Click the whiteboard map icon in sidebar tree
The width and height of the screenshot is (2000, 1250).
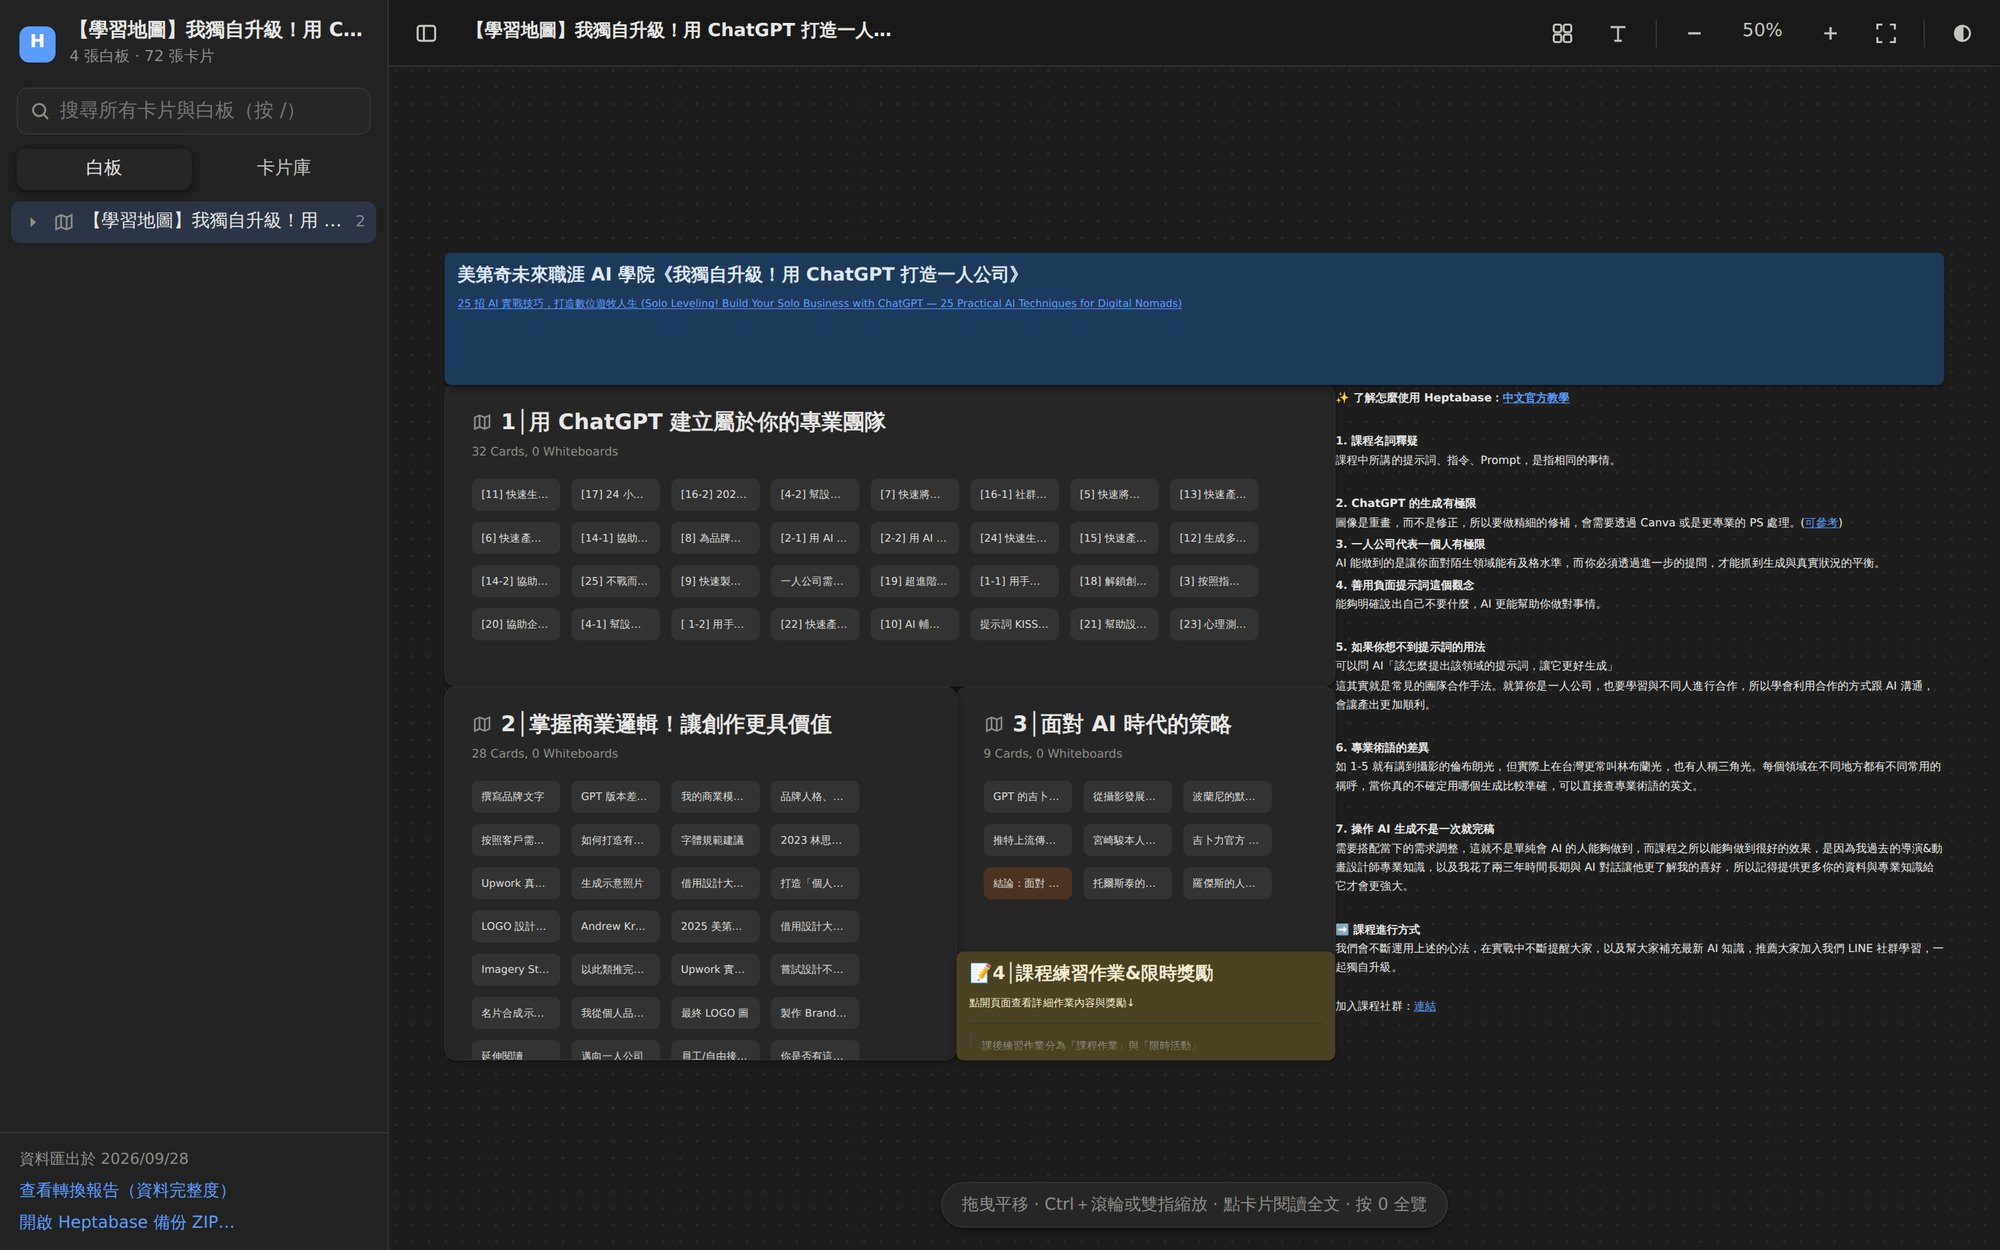(64, 222)
